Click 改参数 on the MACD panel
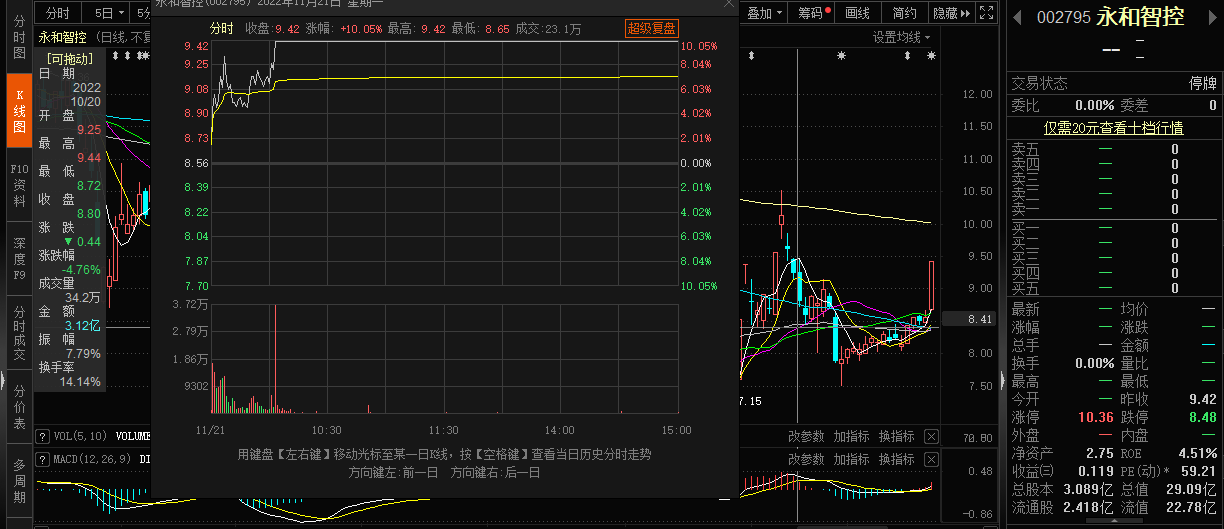 (806, 460)
